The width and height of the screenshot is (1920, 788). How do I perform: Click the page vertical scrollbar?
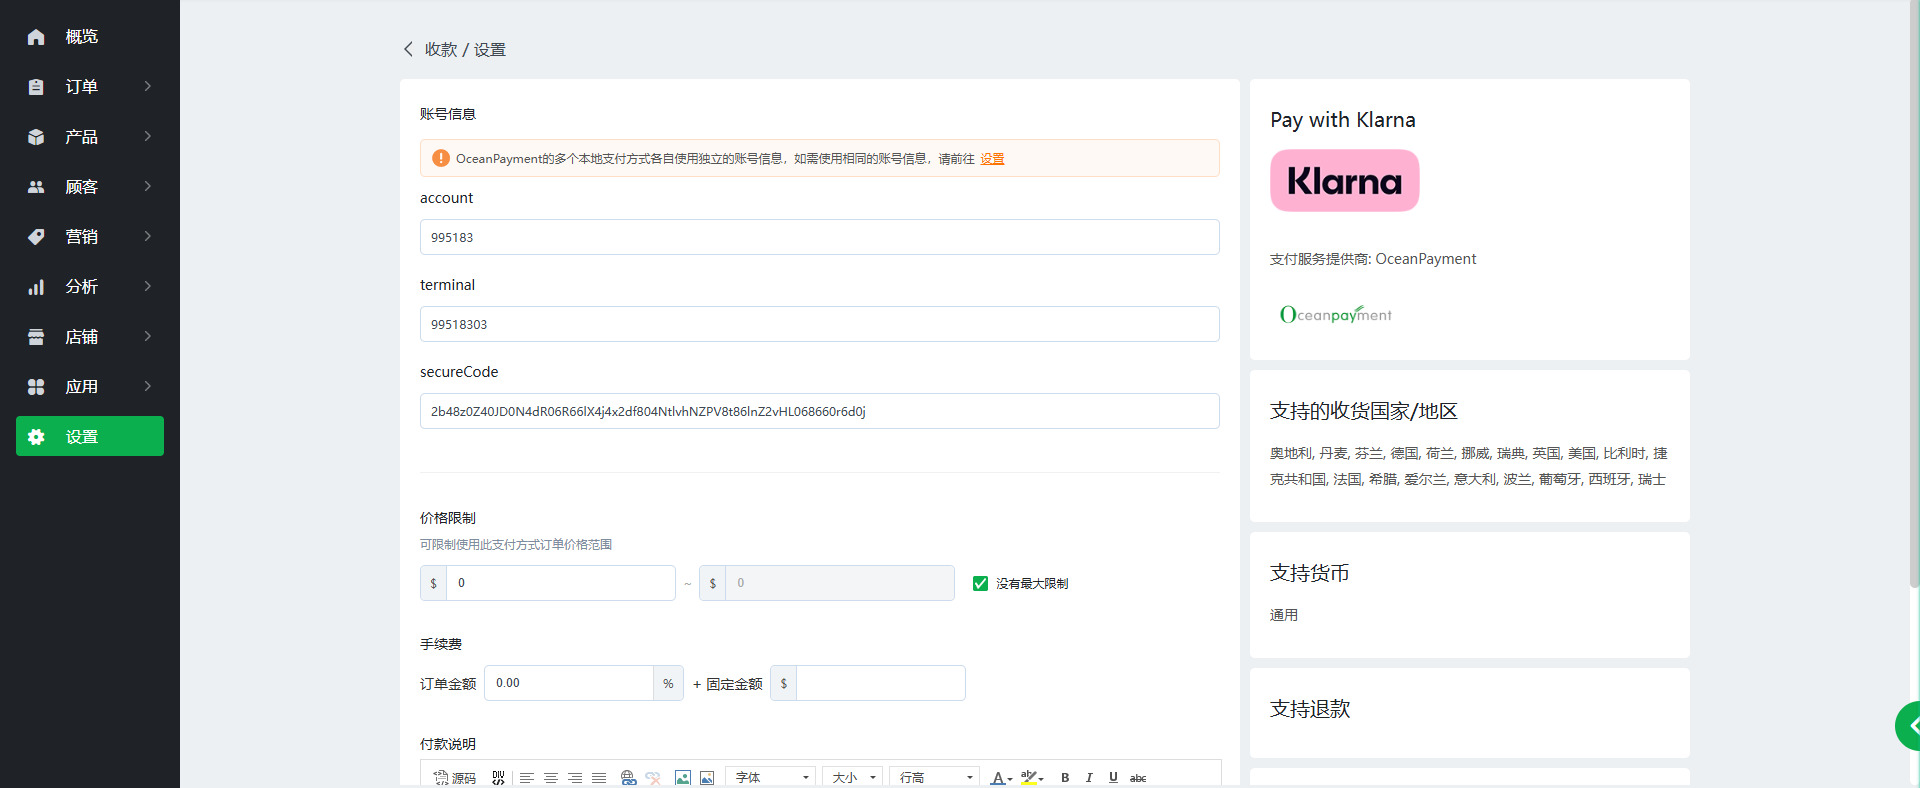point(1914,294)
